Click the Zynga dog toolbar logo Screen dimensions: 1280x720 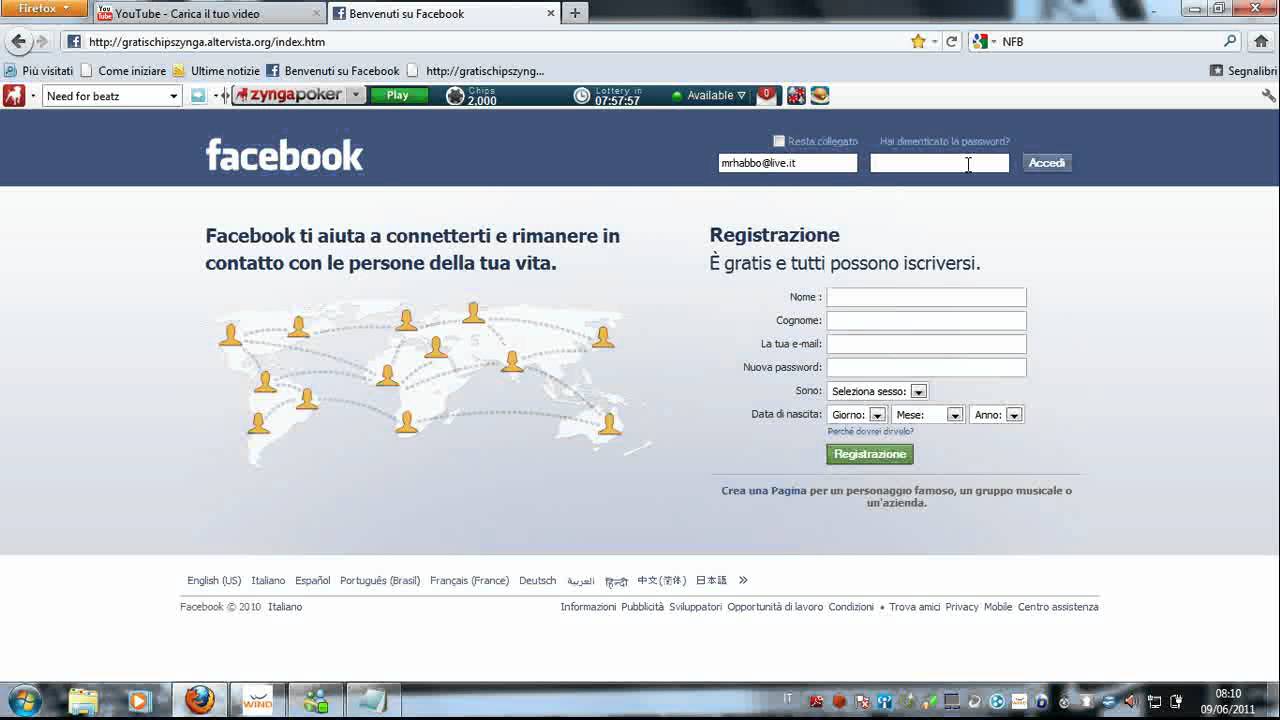14,96
